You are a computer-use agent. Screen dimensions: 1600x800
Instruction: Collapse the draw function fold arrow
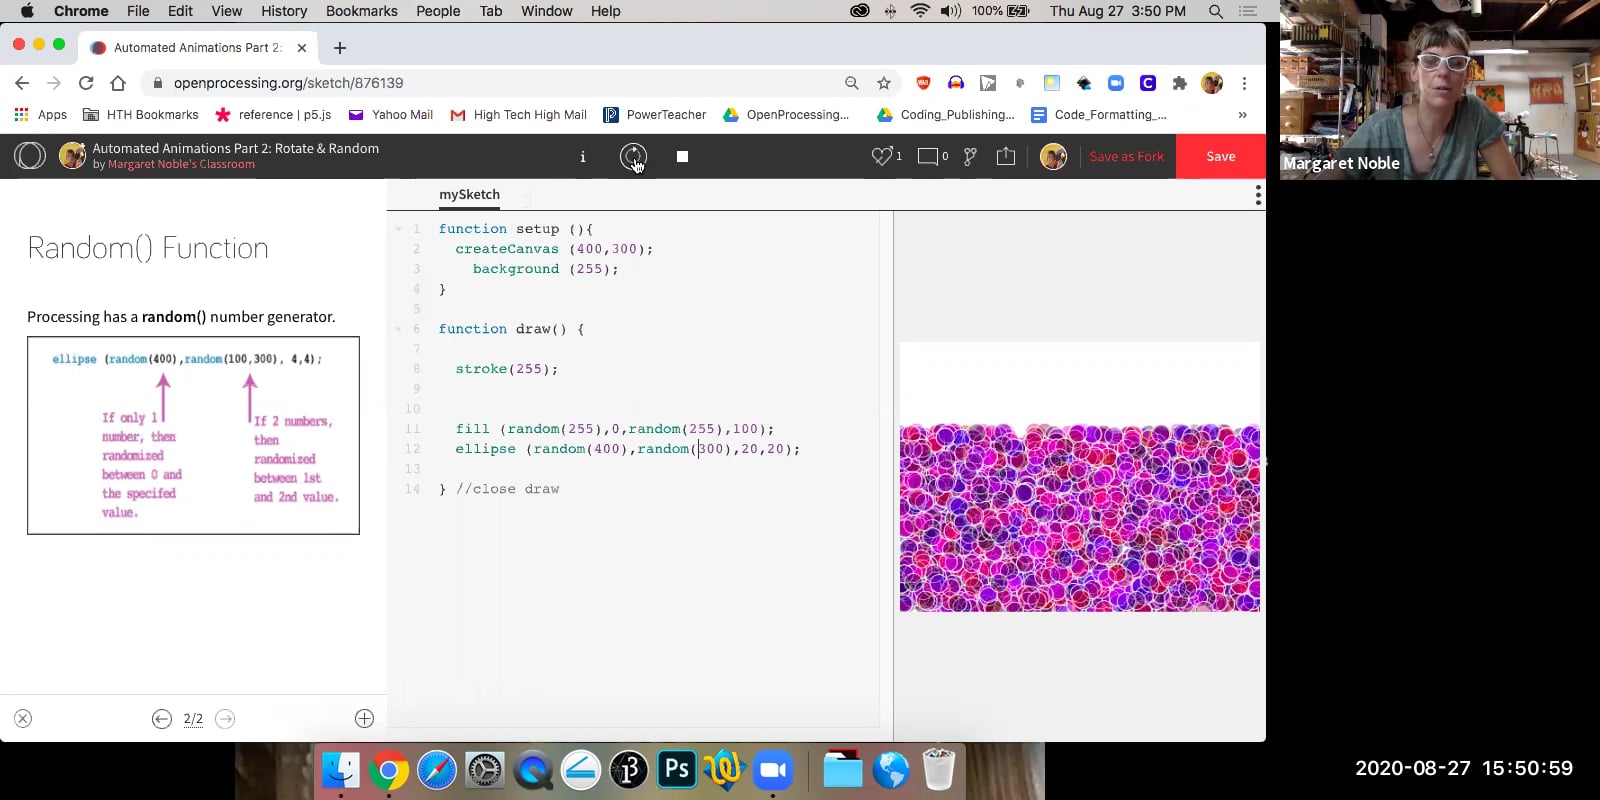[x=399, y=329]
